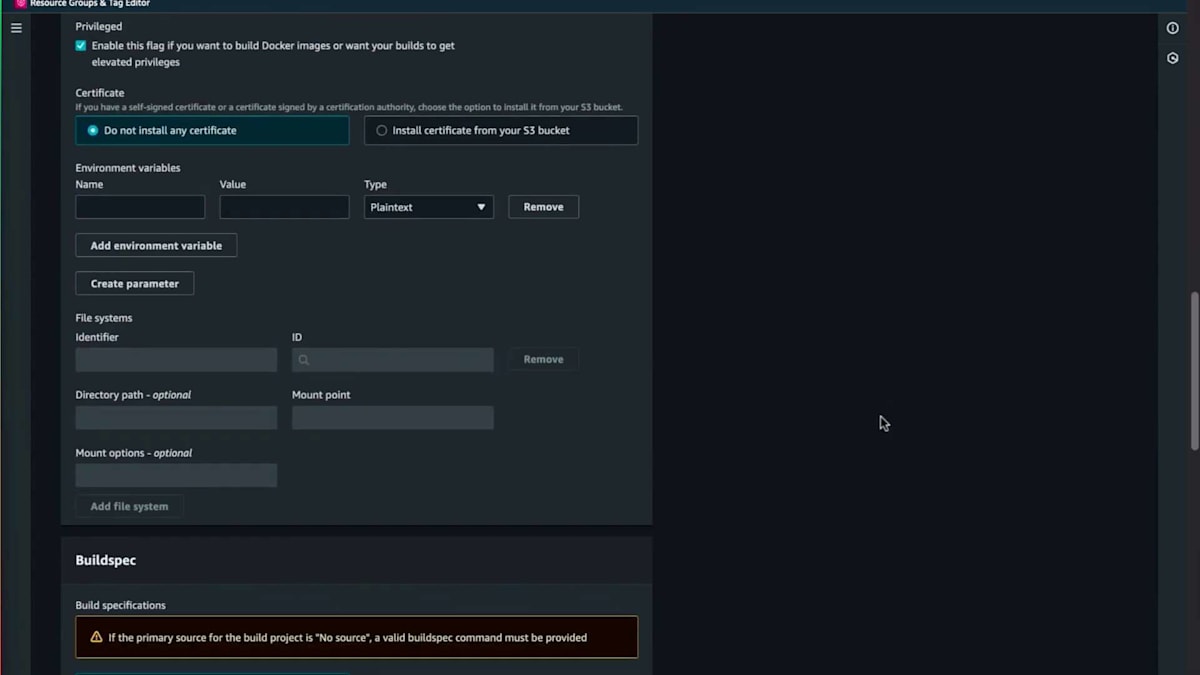Select Install certificate from your S3 bucket

501,131
